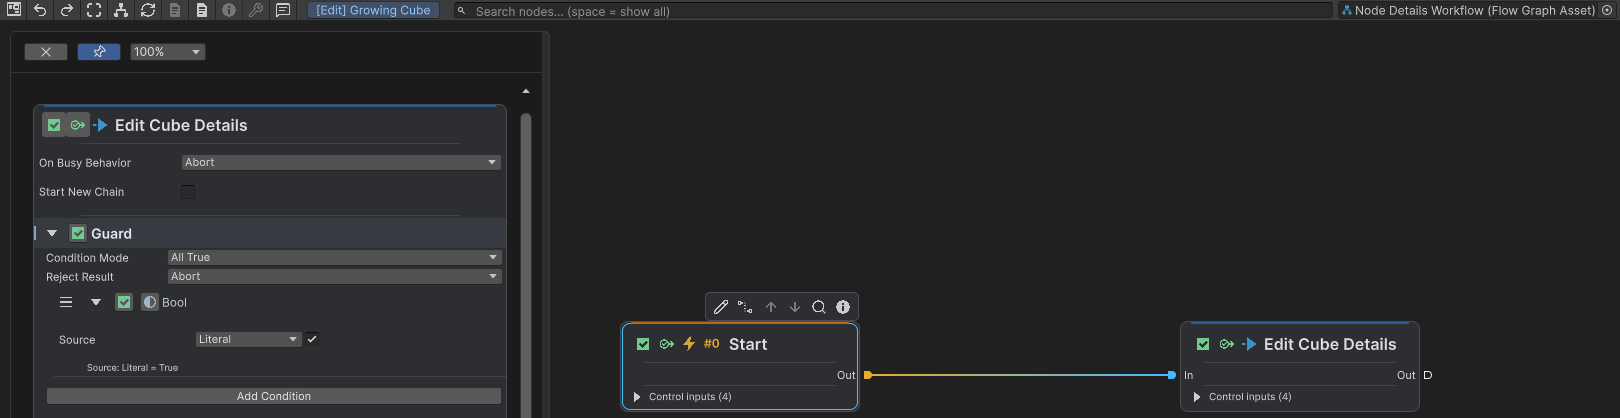Click the blue arrow icon on the Edit Cube Details graph node

pyautogui.click(x=1249, y=344)
